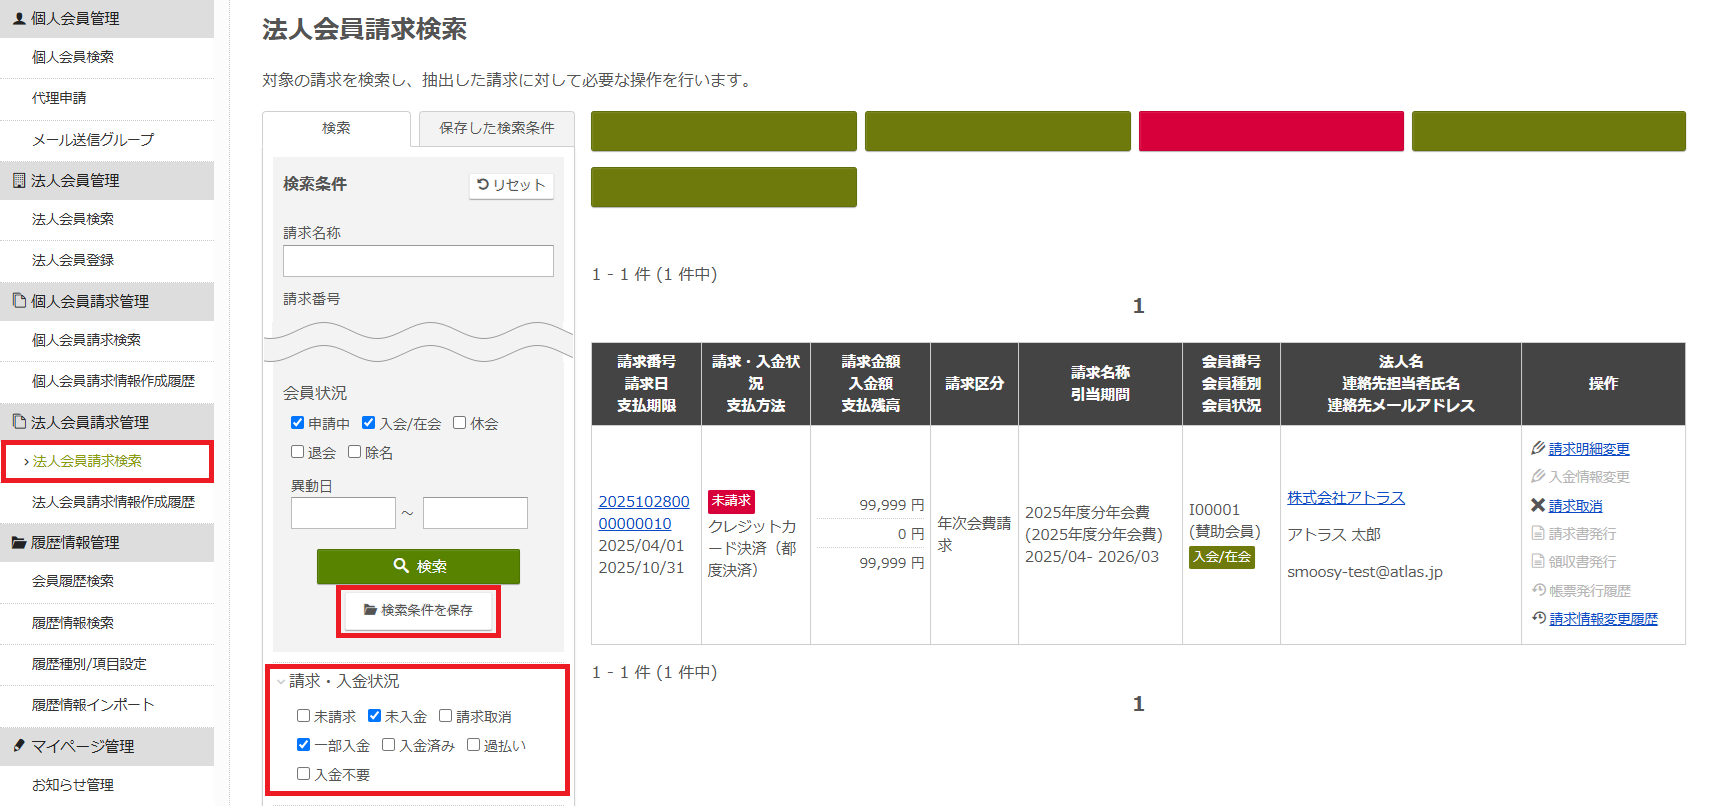
Task: Collapse the 請求・入金状況 section
Action: 281,681
